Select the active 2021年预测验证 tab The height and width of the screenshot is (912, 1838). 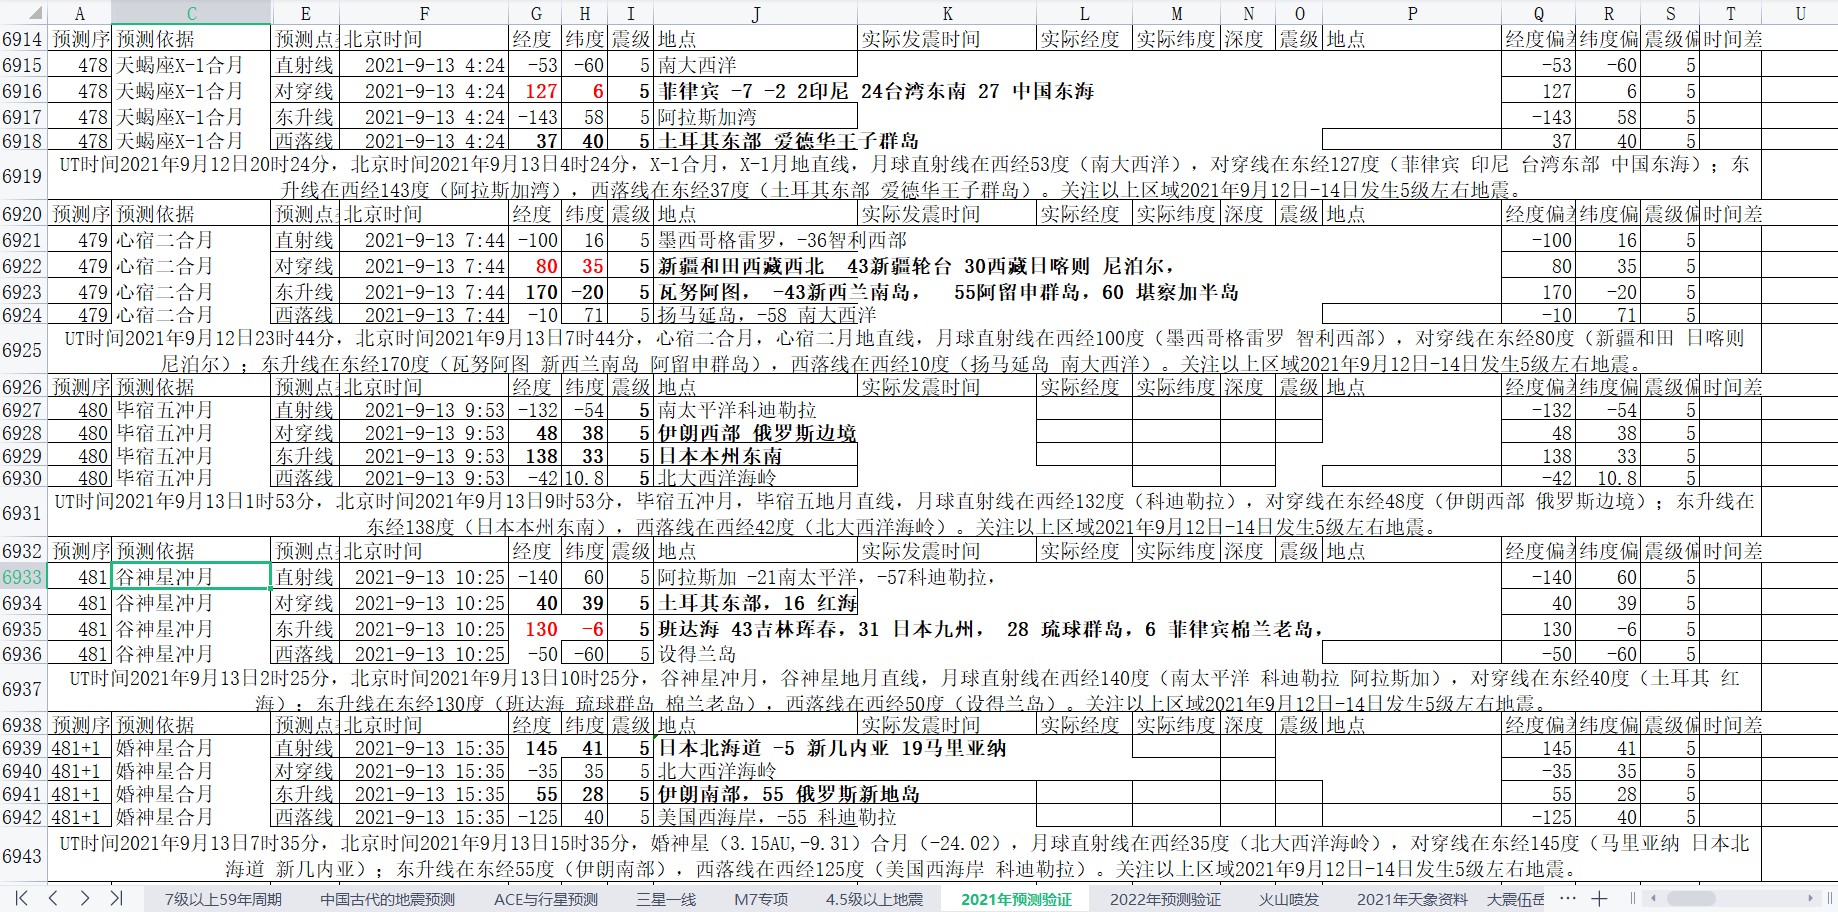coord(1016,899)
